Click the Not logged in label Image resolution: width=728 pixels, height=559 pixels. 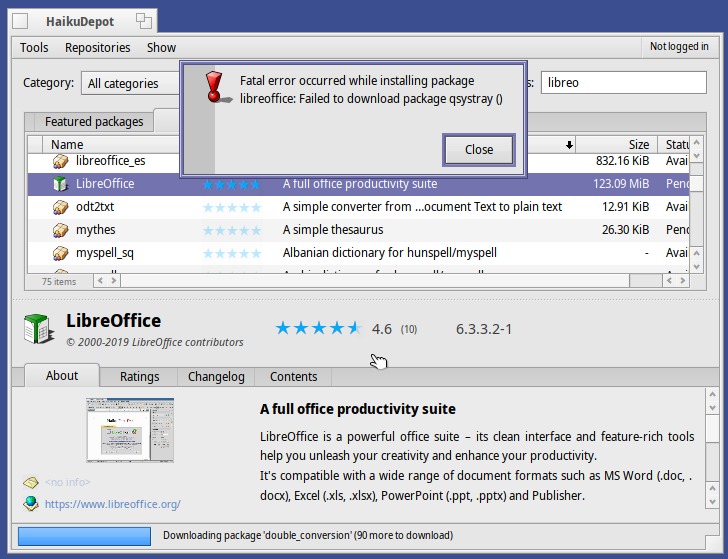tap(679, 46)
